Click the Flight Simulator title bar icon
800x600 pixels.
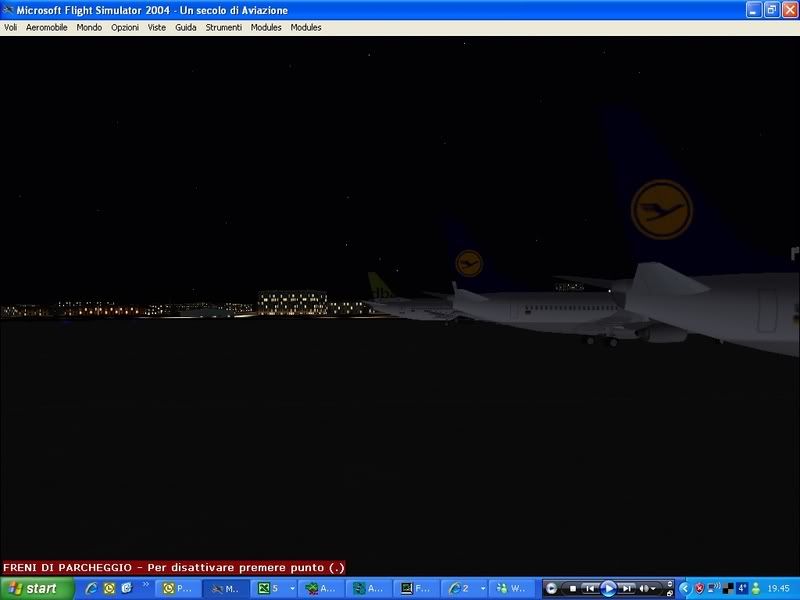[8, 10]
